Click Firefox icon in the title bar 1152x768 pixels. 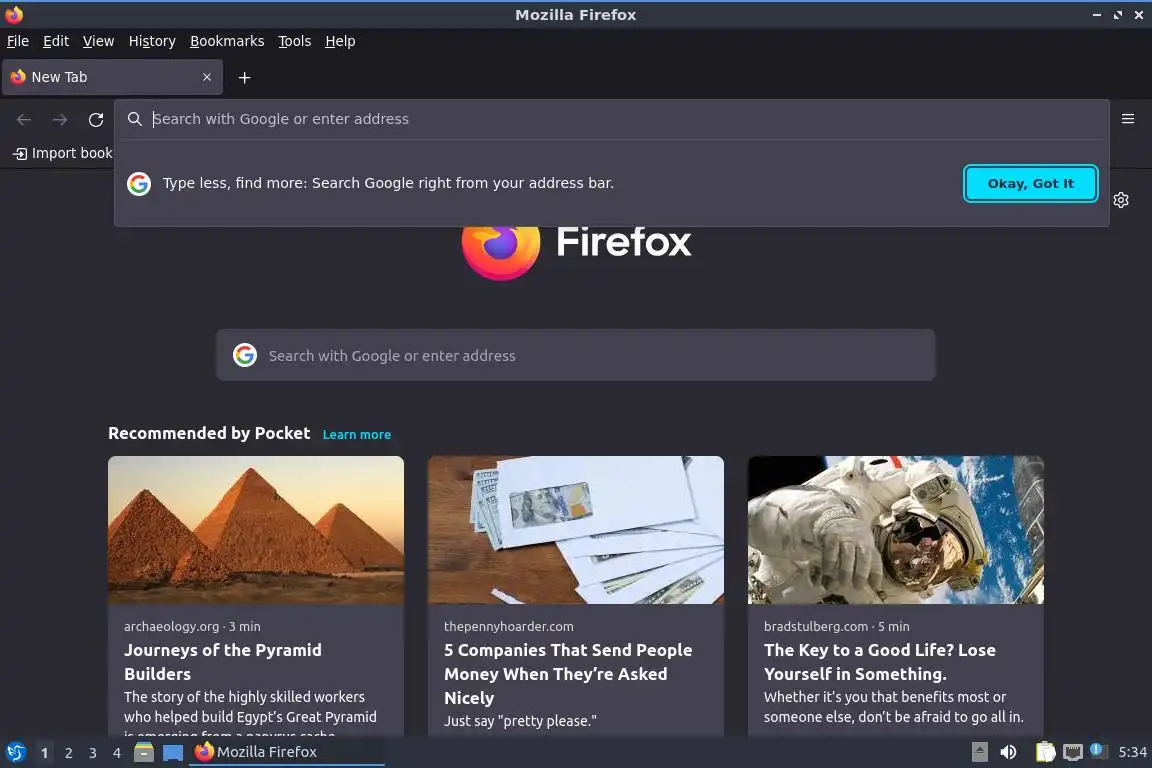[14, 15]
